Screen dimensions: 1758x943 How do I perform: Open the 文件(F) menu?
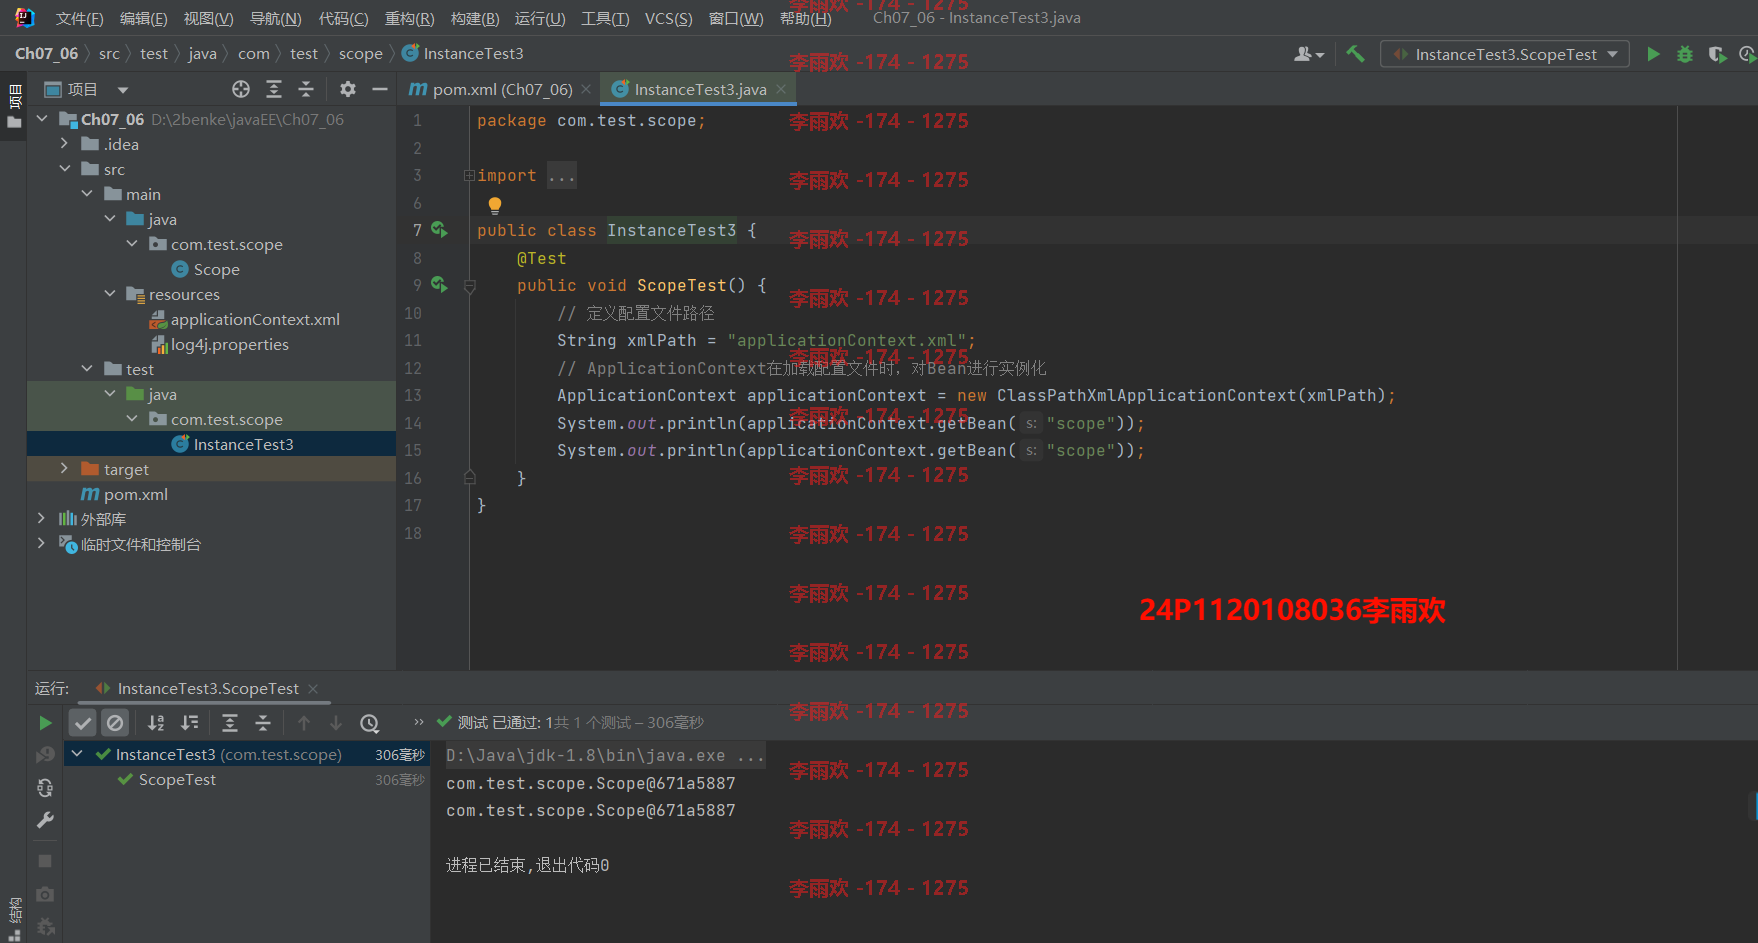coord(79,18)
